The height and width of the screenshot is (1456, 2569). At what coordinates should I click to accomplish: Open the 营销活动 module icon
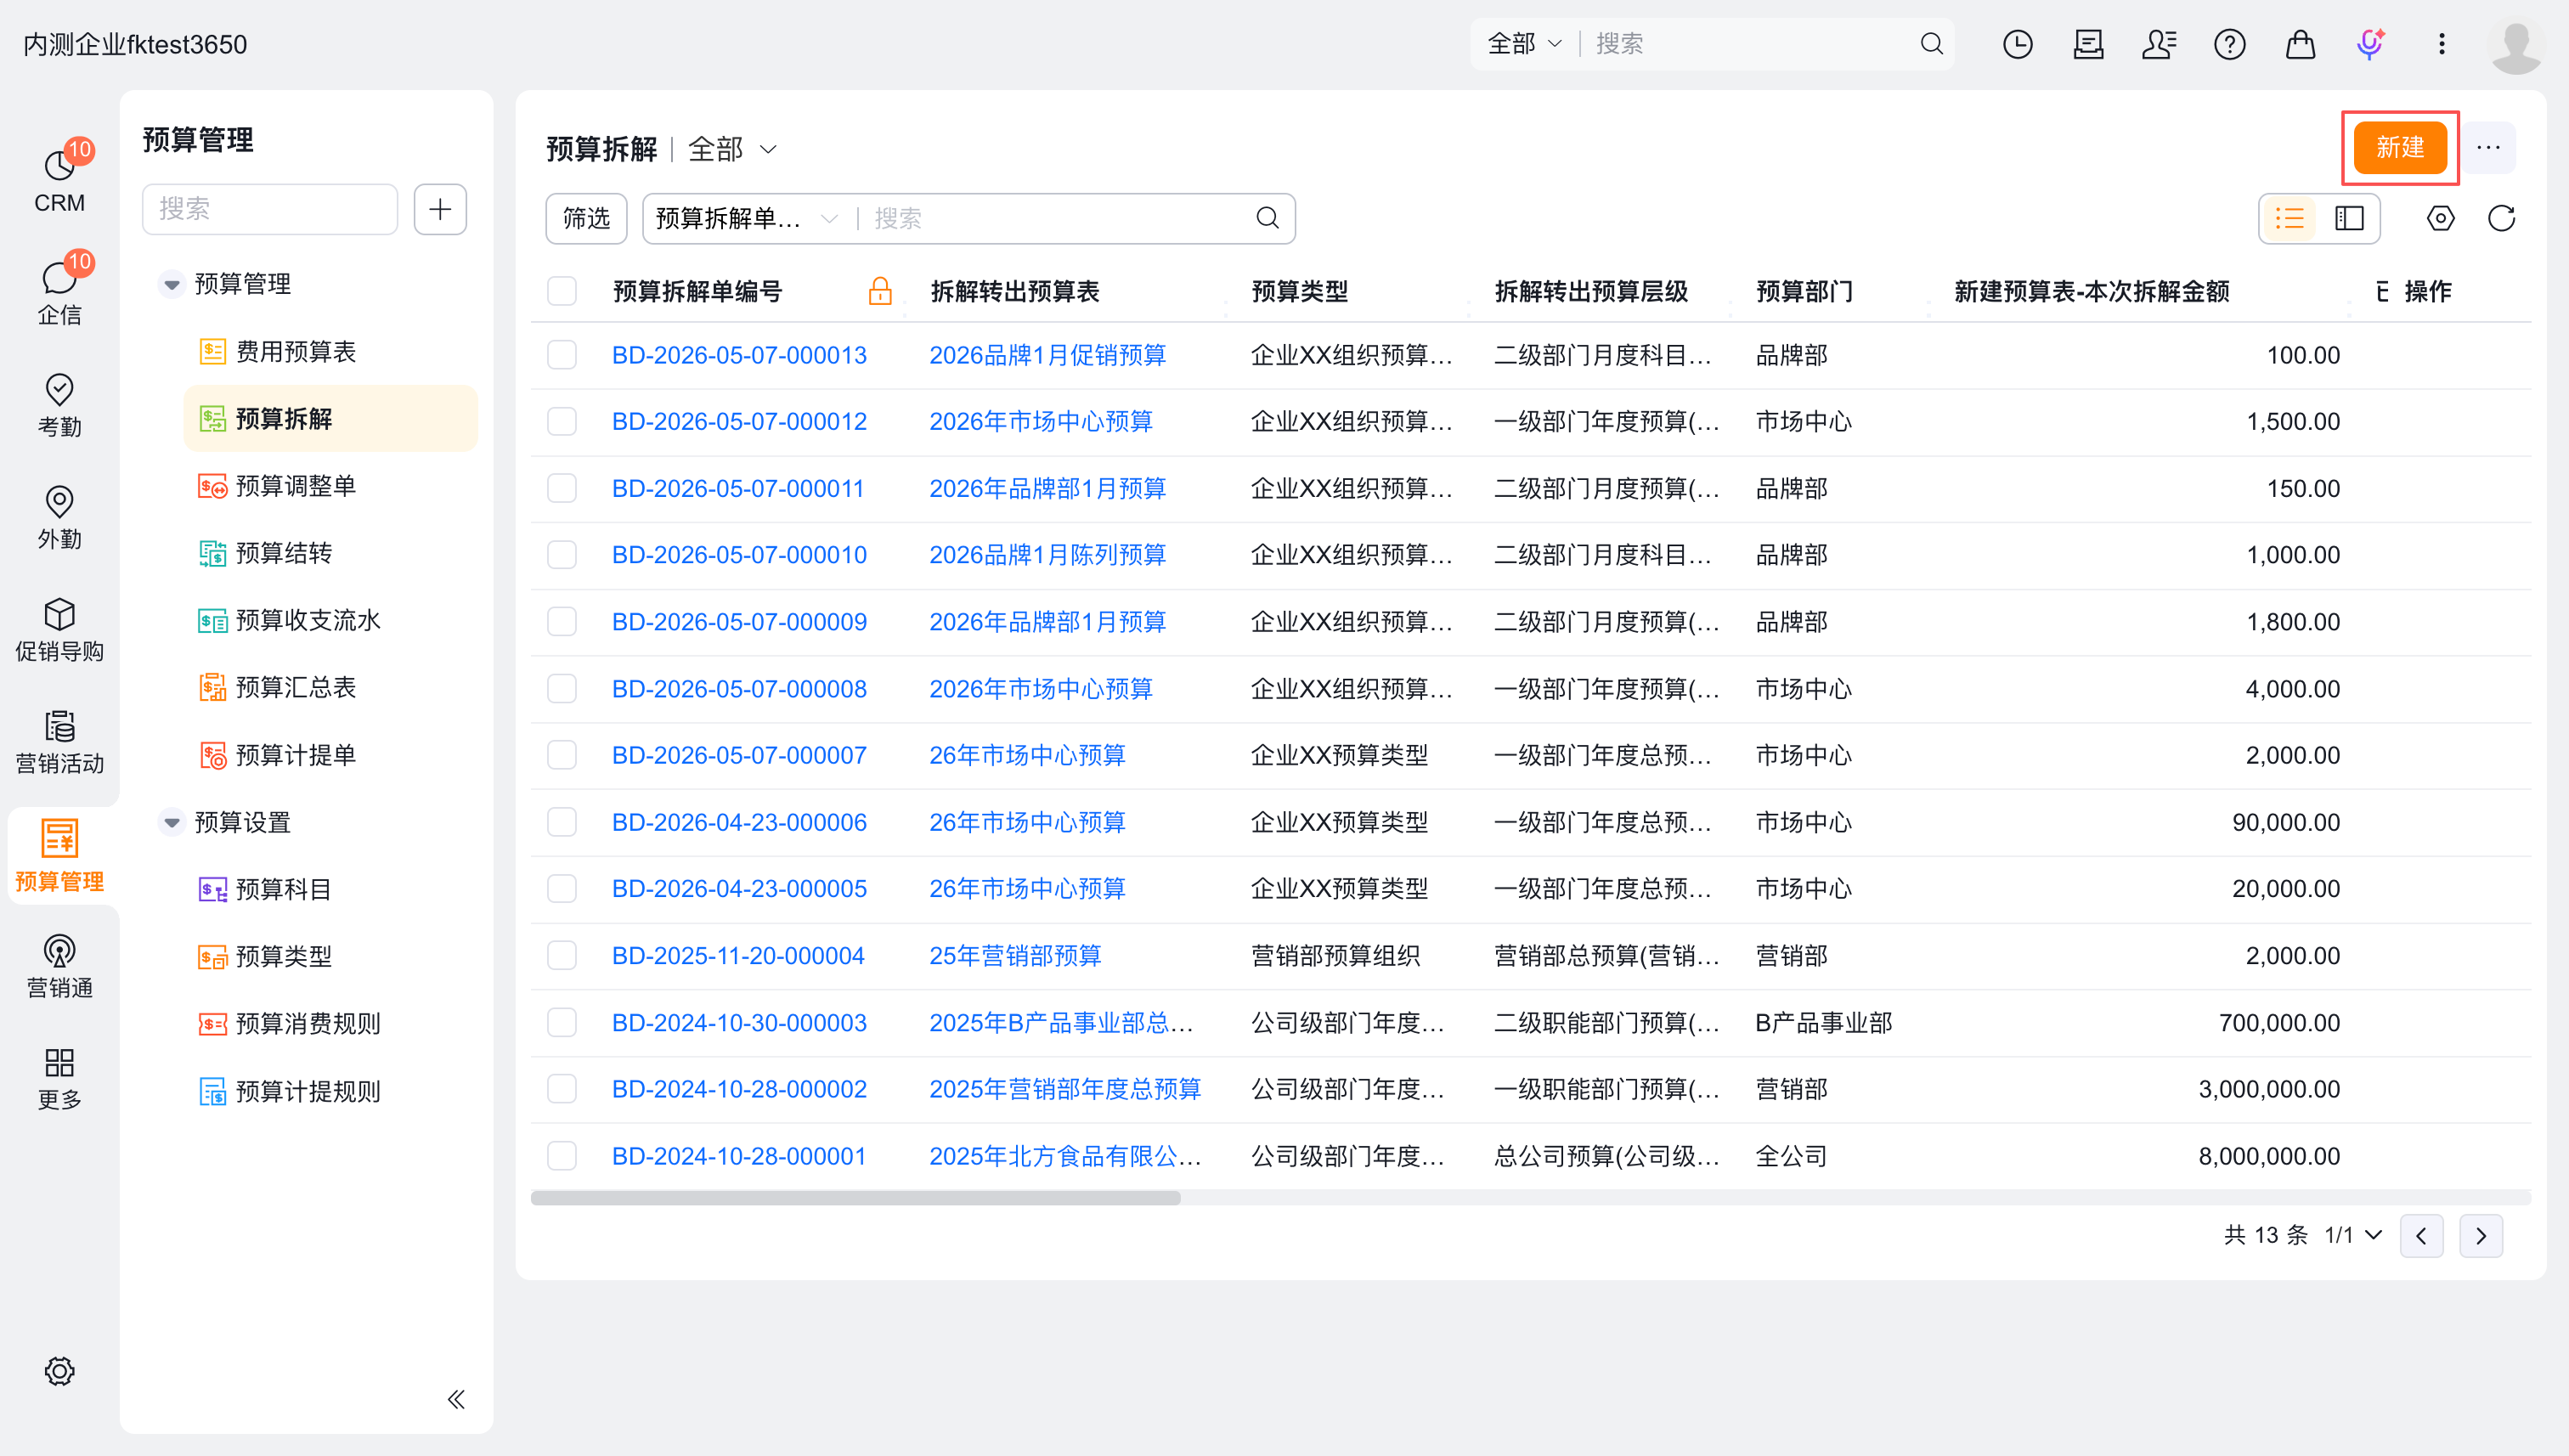point(59,741)
